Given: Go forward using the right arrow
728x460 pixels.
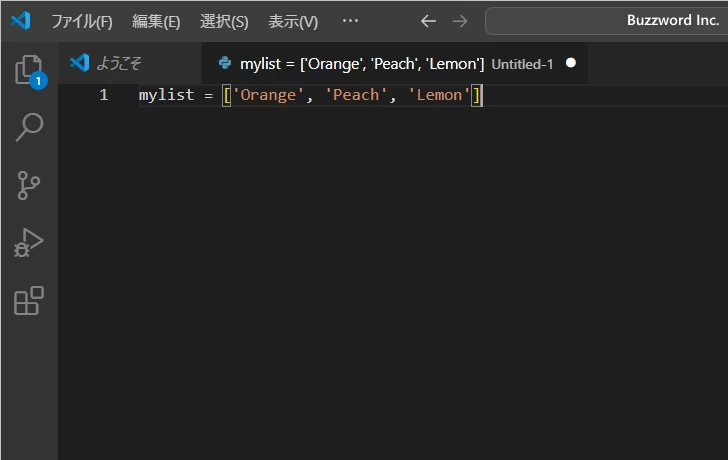Looking at the screenshot, I should 459,21.
